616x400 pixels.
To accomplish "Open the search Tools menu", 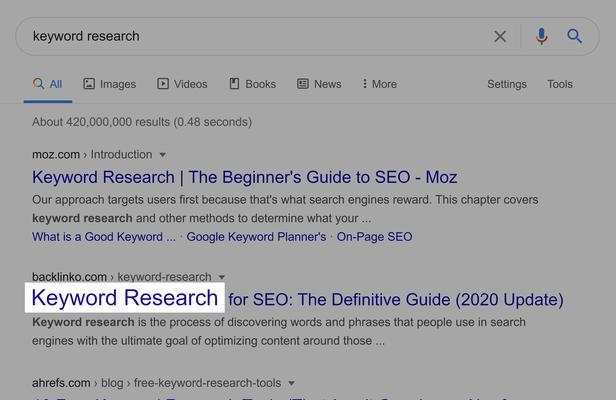I will point(559,84).
